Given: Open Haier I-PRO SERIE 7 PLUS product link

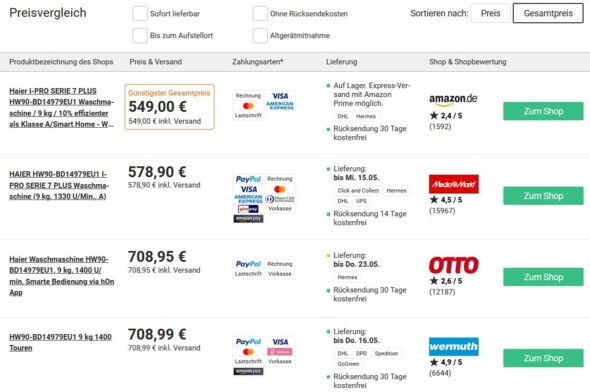Looking at the screenshot, I should 61,108.
